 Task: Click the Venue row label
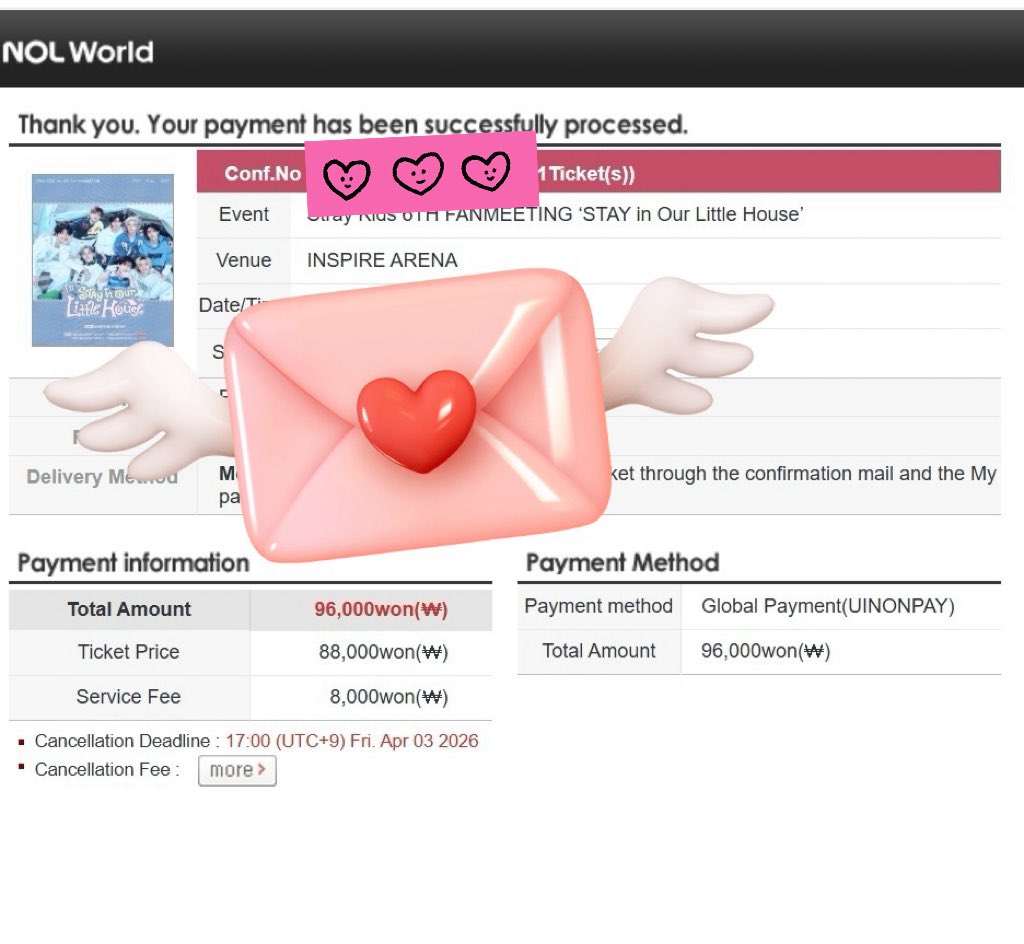(x=244, y=260)
